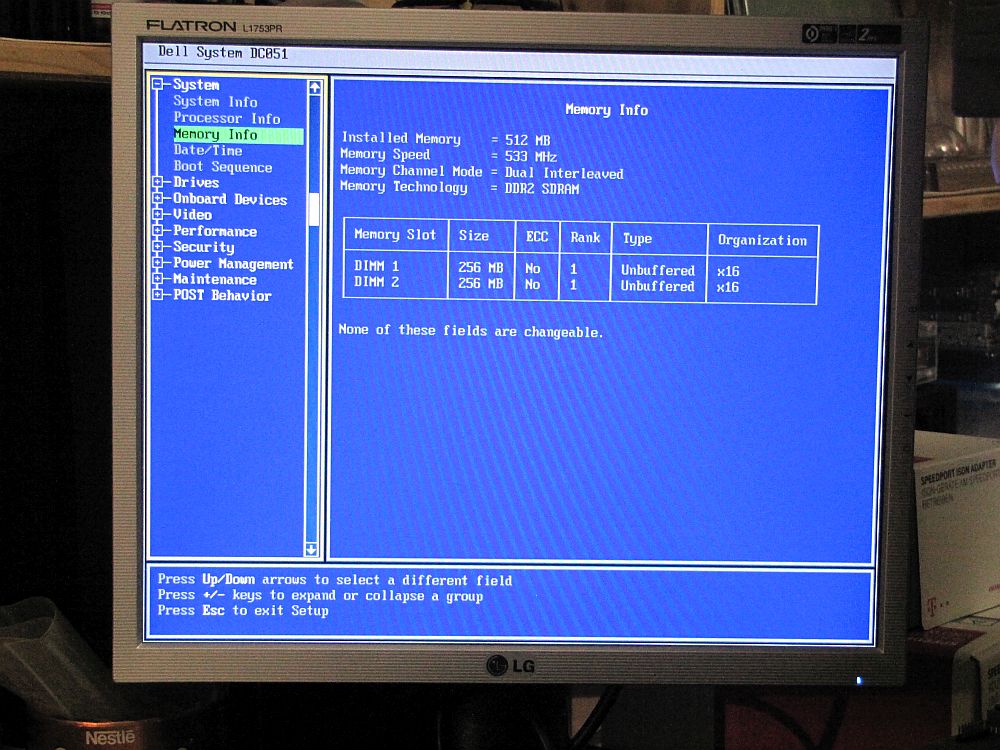Screen dimensions: 1000x750
Task: Click the Unbuffered type for DIMM 1
Action: [658, 270]
